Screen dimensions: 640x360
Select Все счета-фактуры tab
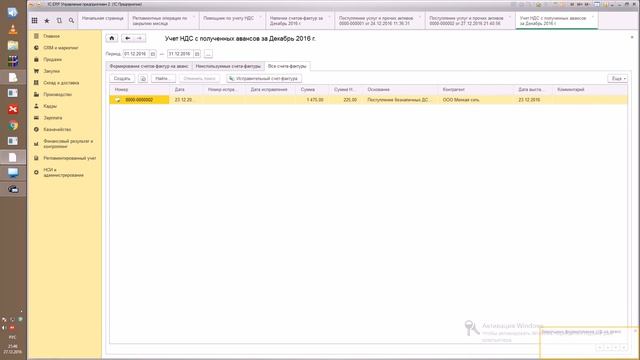[287, 66]
